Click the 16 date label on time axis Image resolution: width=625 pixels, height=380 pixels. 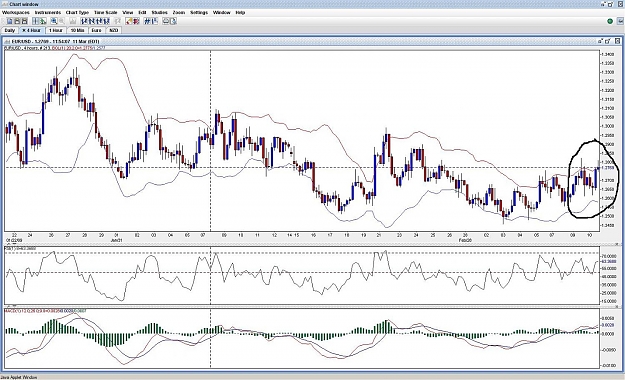click(313, 235)
